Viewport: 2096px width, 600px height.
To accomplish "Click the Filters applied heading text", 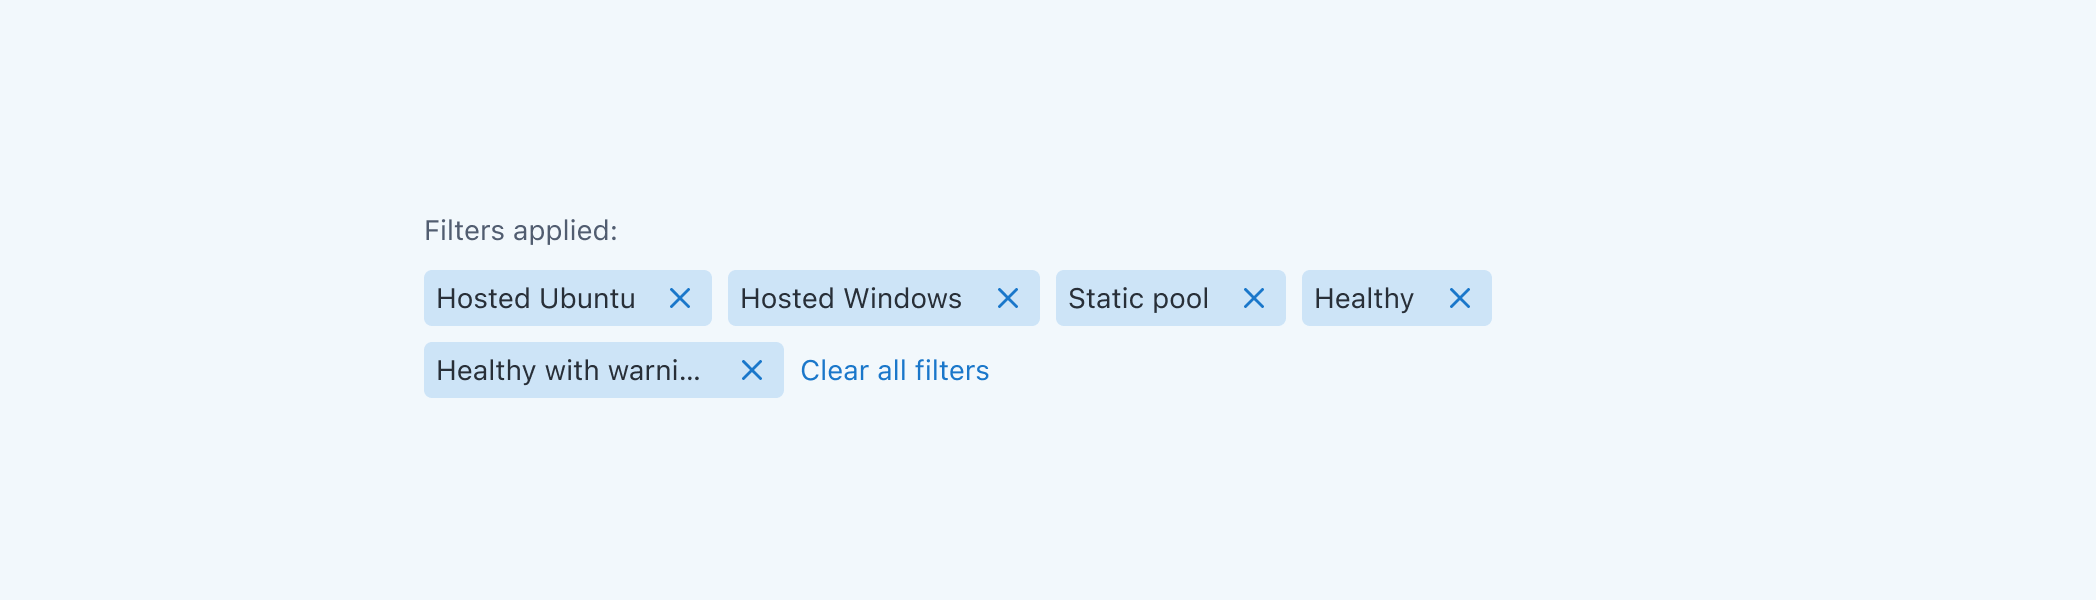I will tap(521, 230).
